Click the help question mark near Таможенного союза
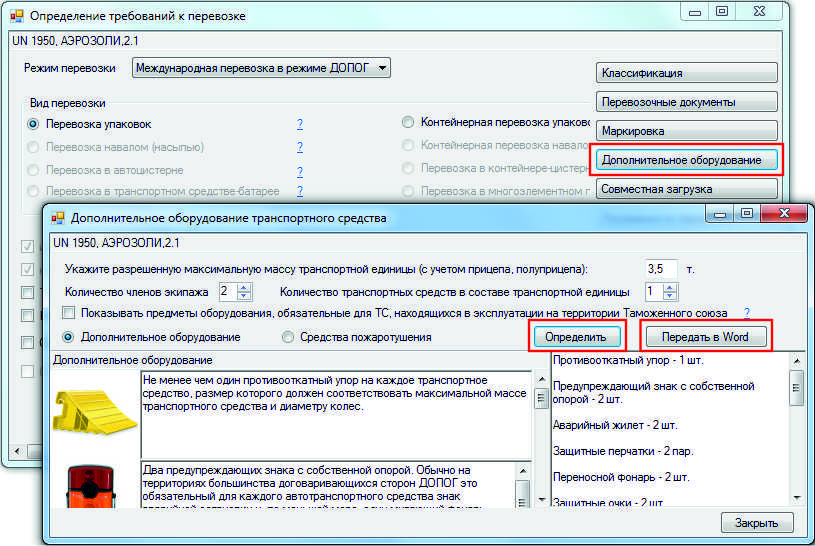 pyautogui.click(x=746, y=313)
